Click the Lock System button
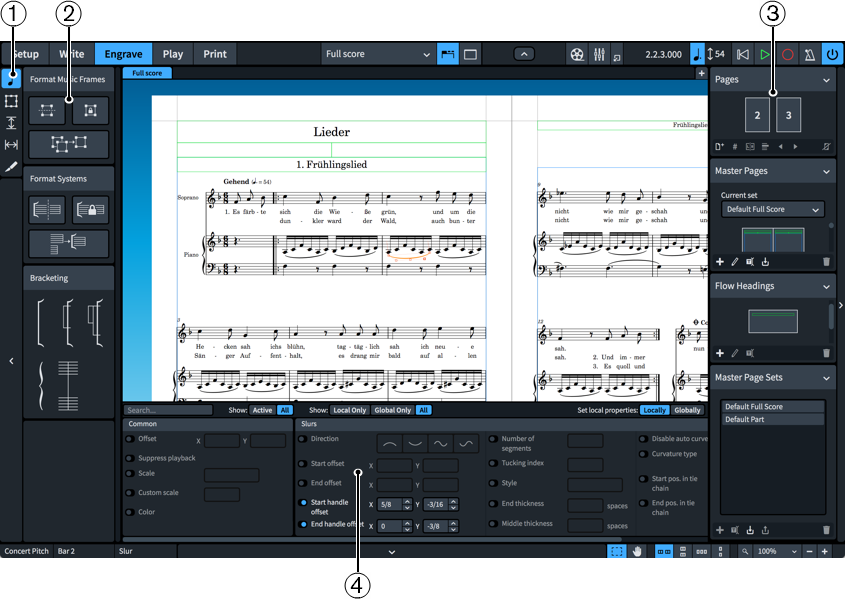The image size is (845, 599). [91, 210]
